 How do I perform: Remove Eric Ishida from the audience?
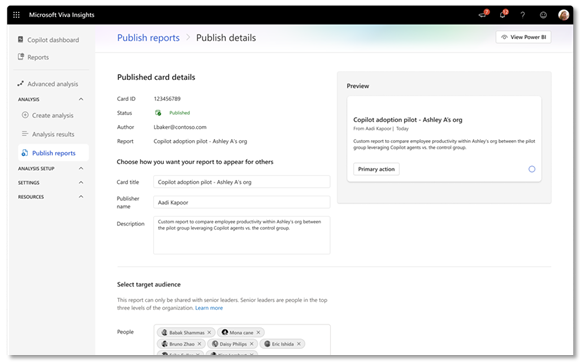pos(299,344)
